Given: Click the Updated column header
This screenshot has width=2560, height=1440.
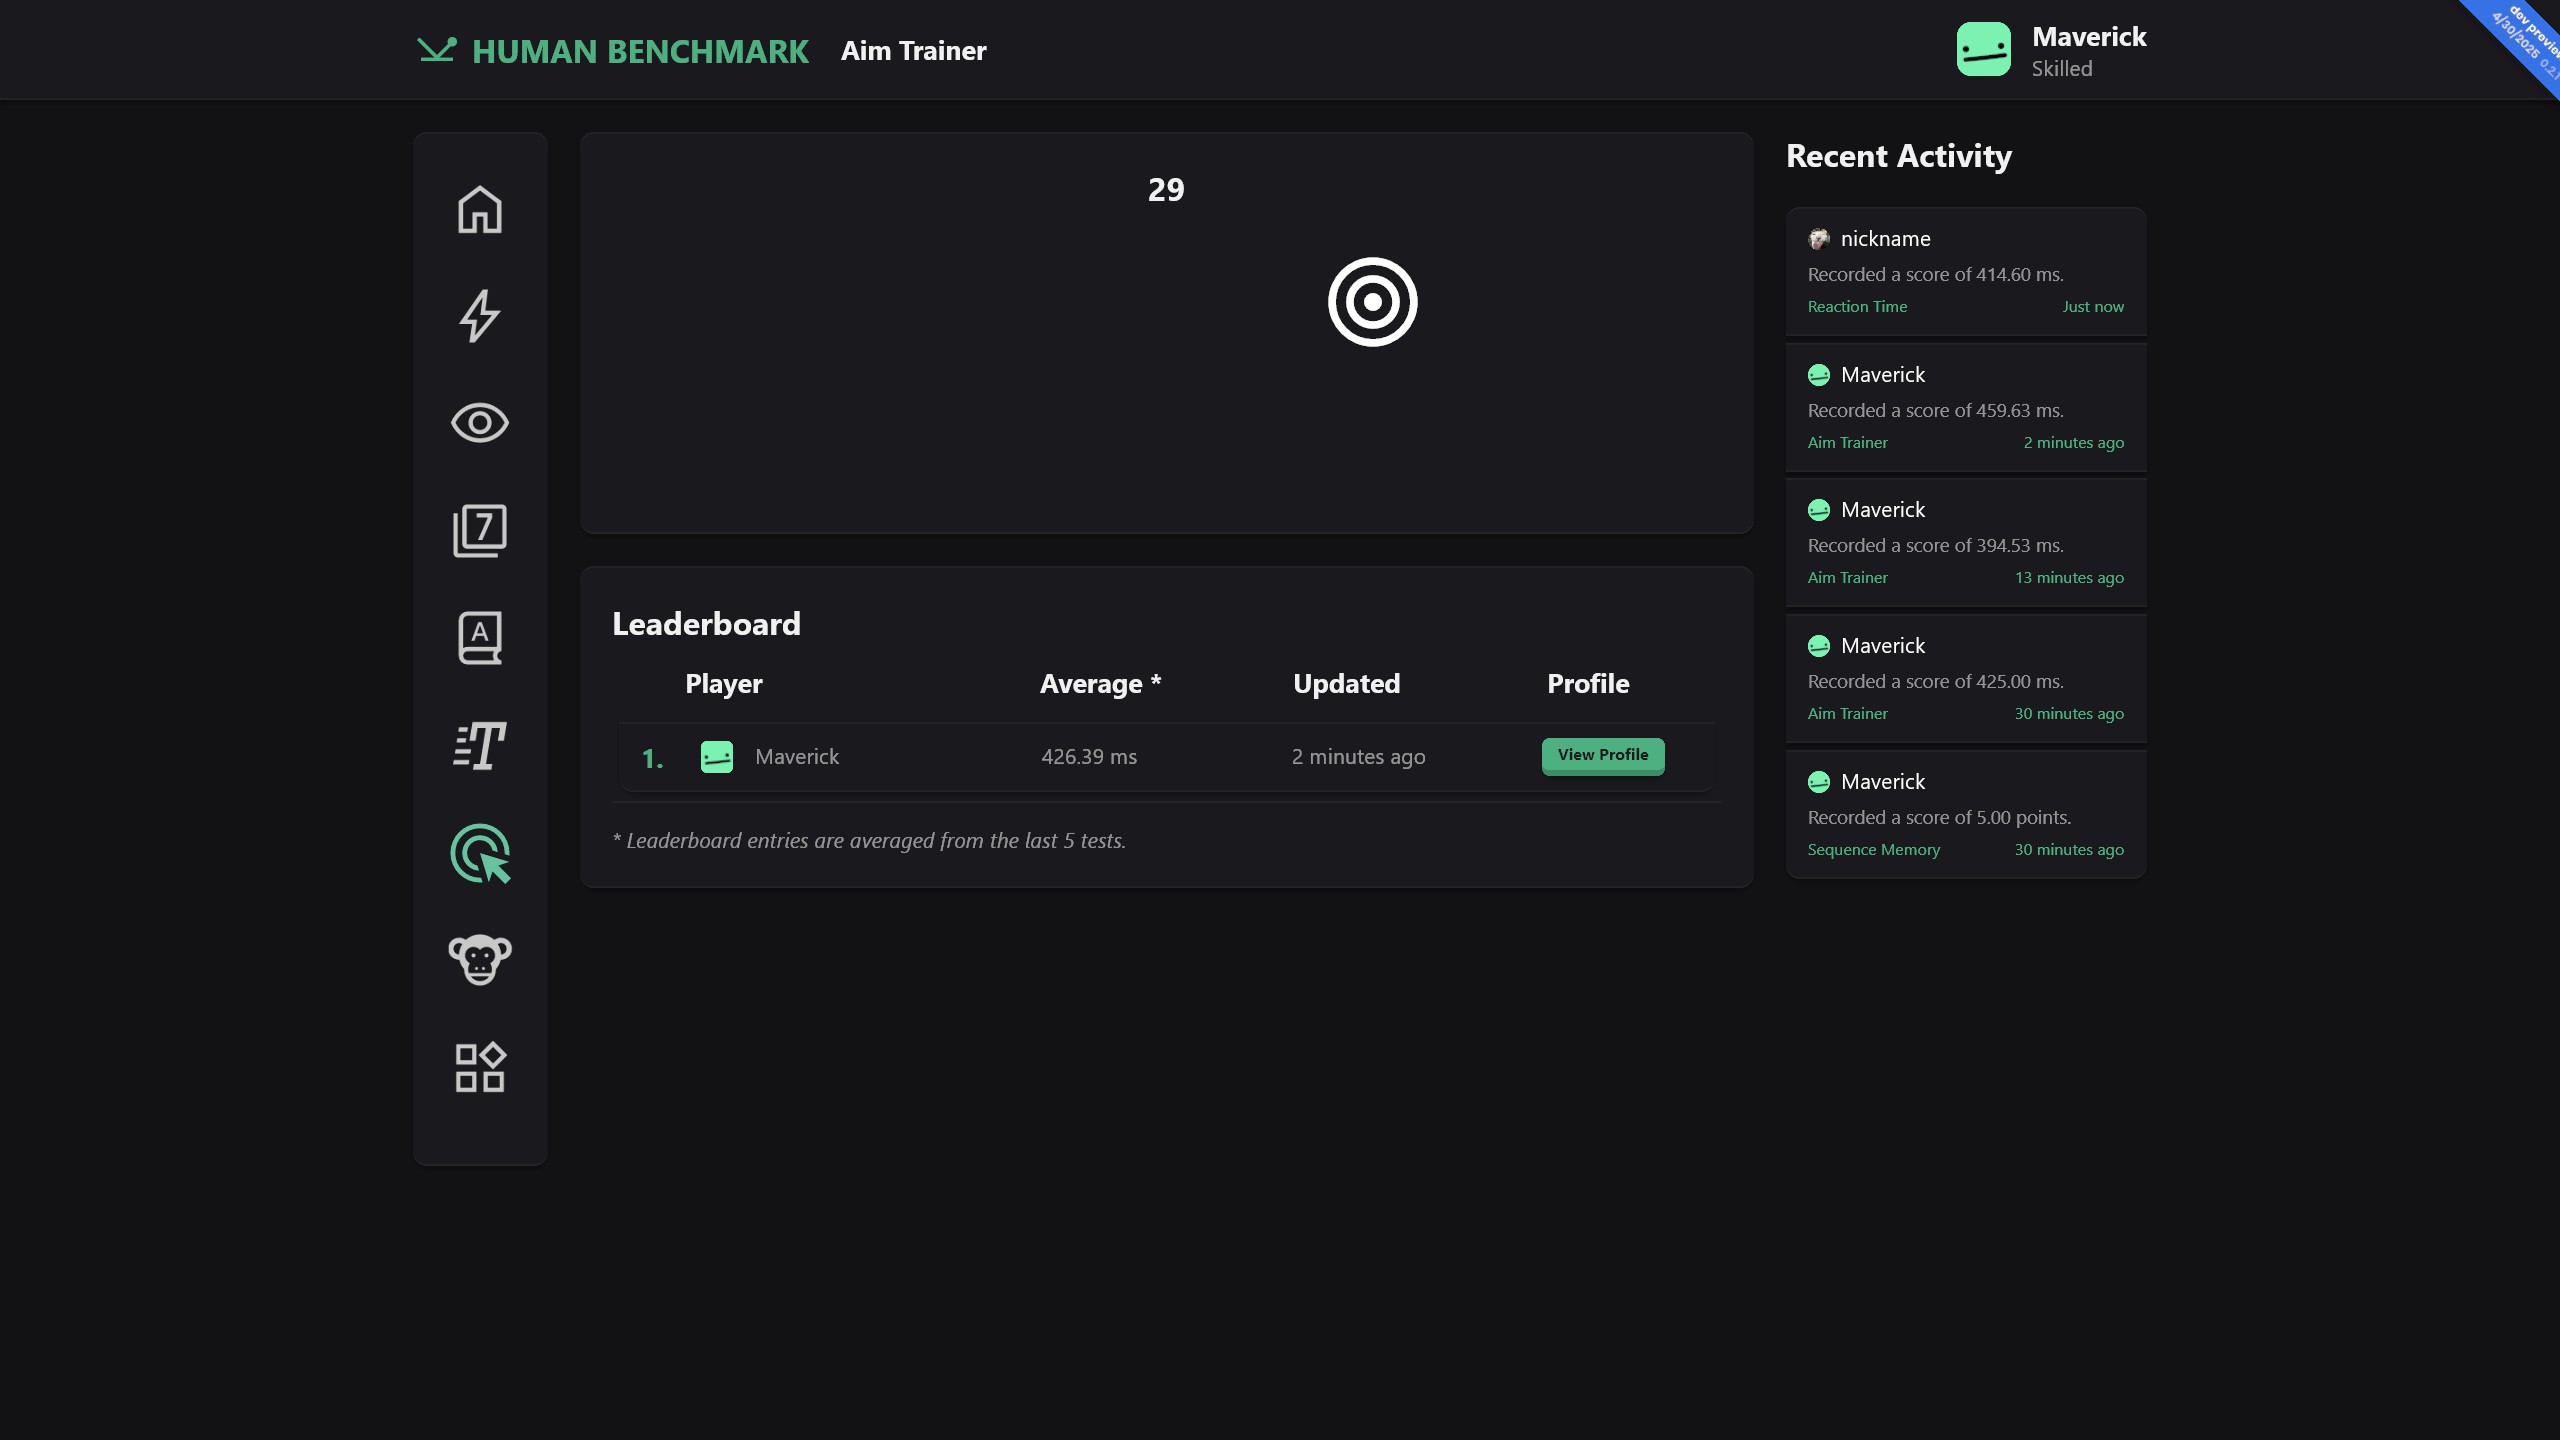Looking at the screenshot, I should pos(1346,684).
